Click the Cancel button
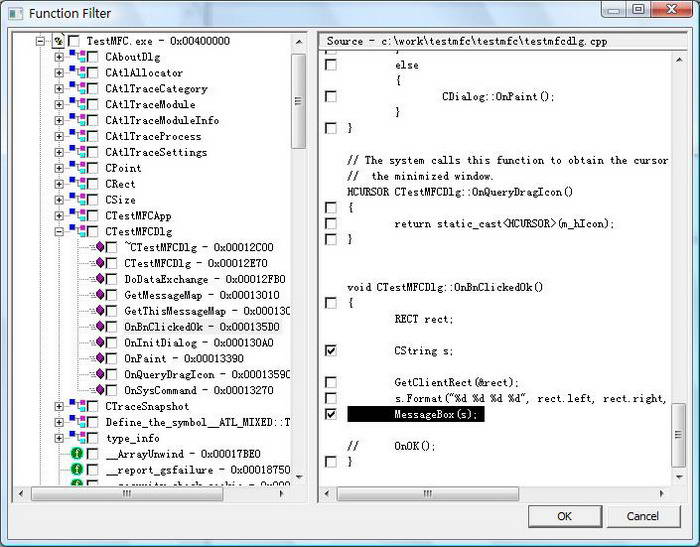Image resolution: width=700 pixels, height=547 pixels. [643, 516]
